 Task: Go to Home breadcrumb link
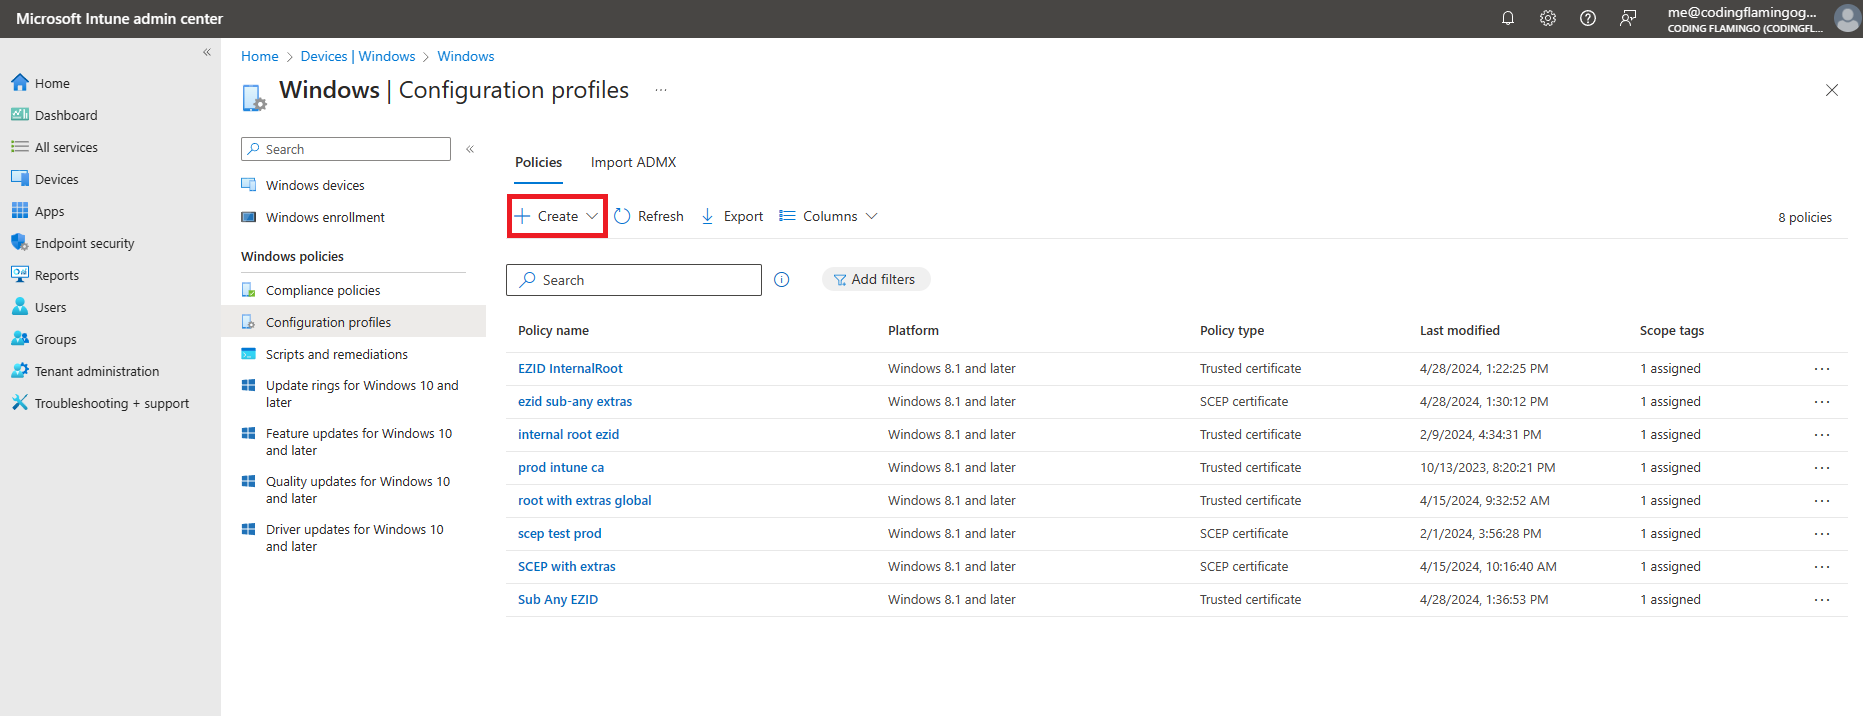point(259,56)
